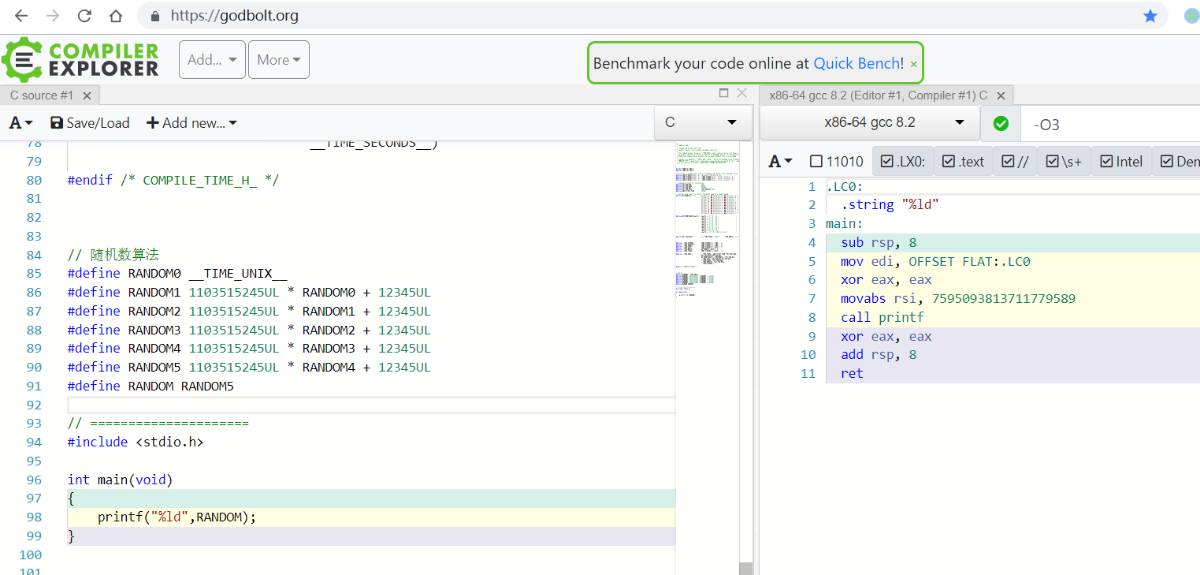Toggle the Intel syntax checkbox

(x=1121, y=161)
